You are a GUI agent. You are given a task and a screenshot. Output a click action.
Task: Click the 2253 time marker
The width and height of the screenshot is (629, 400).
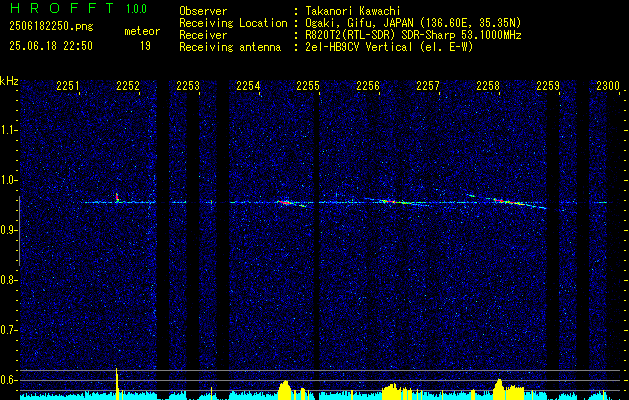(x=188, y=85)
